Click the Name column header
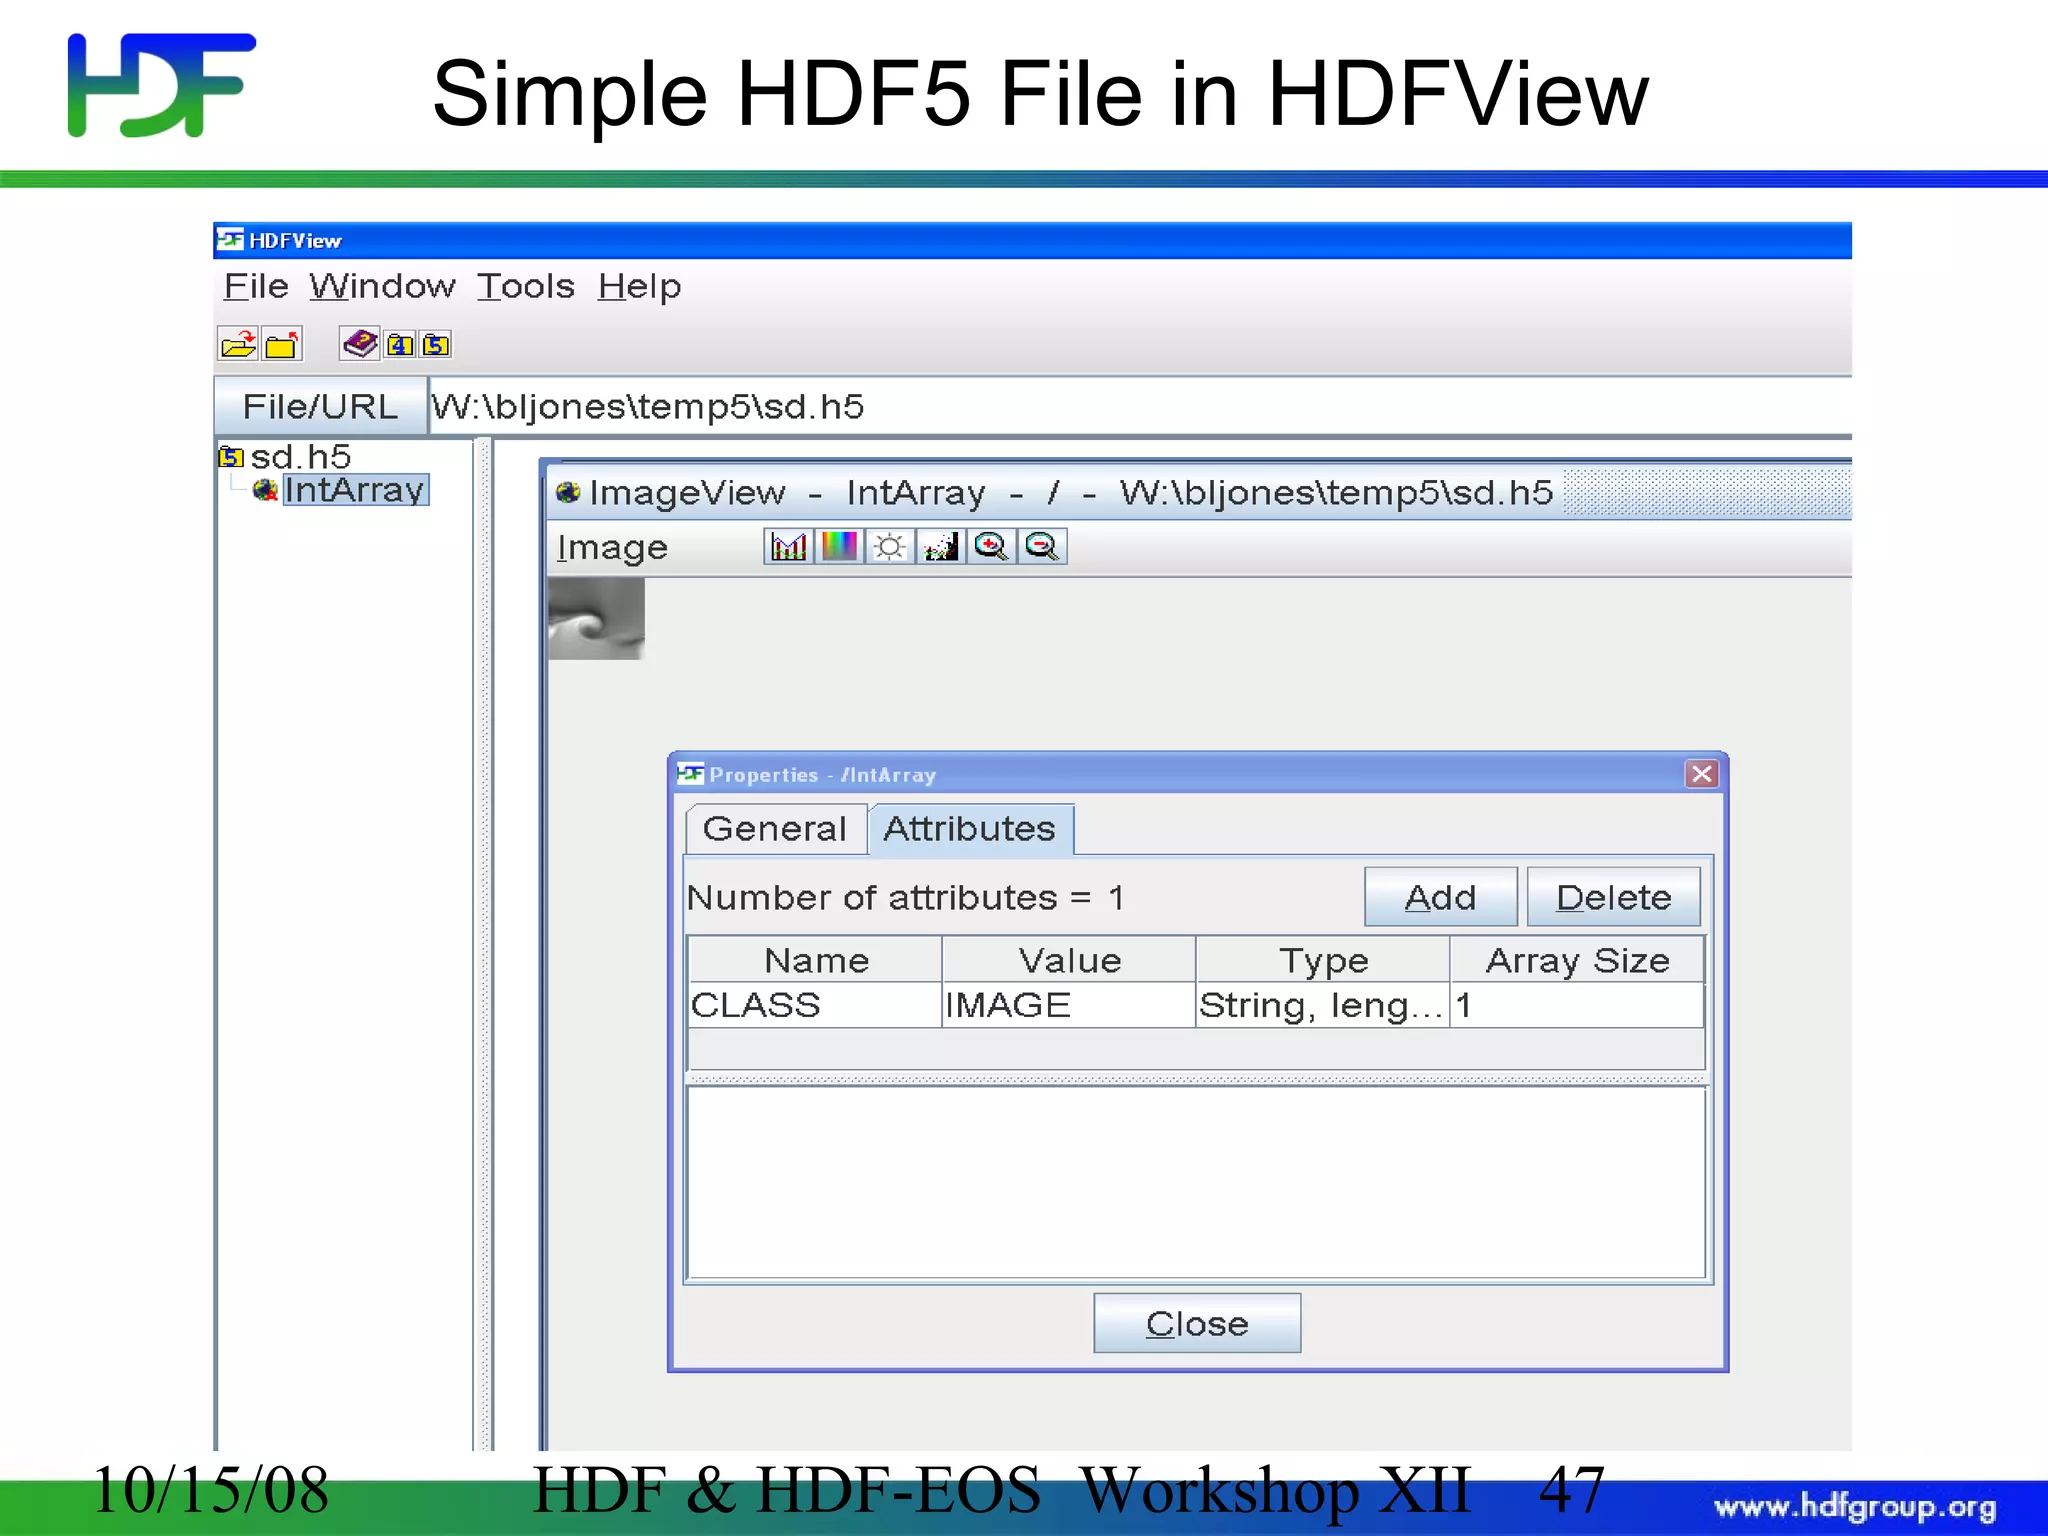 (816, 960)
